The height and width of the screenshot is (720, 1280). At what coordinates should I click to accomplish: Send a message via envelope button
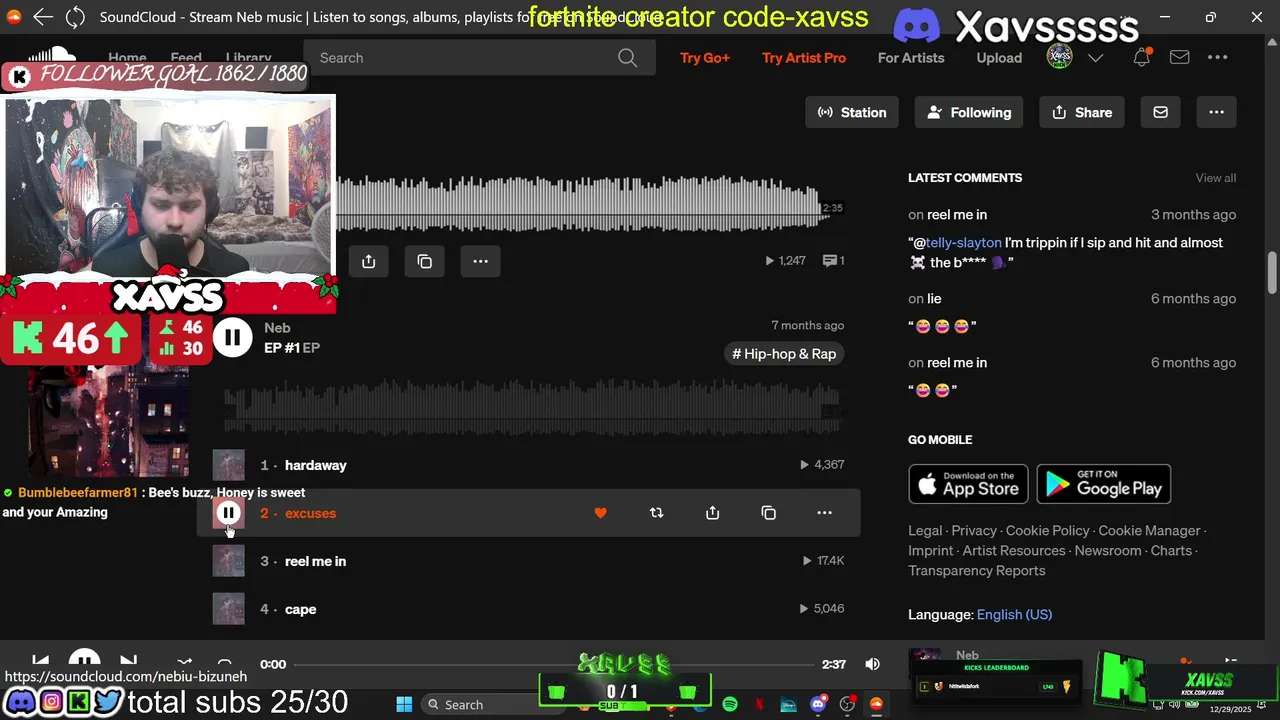coord(1160,112)
